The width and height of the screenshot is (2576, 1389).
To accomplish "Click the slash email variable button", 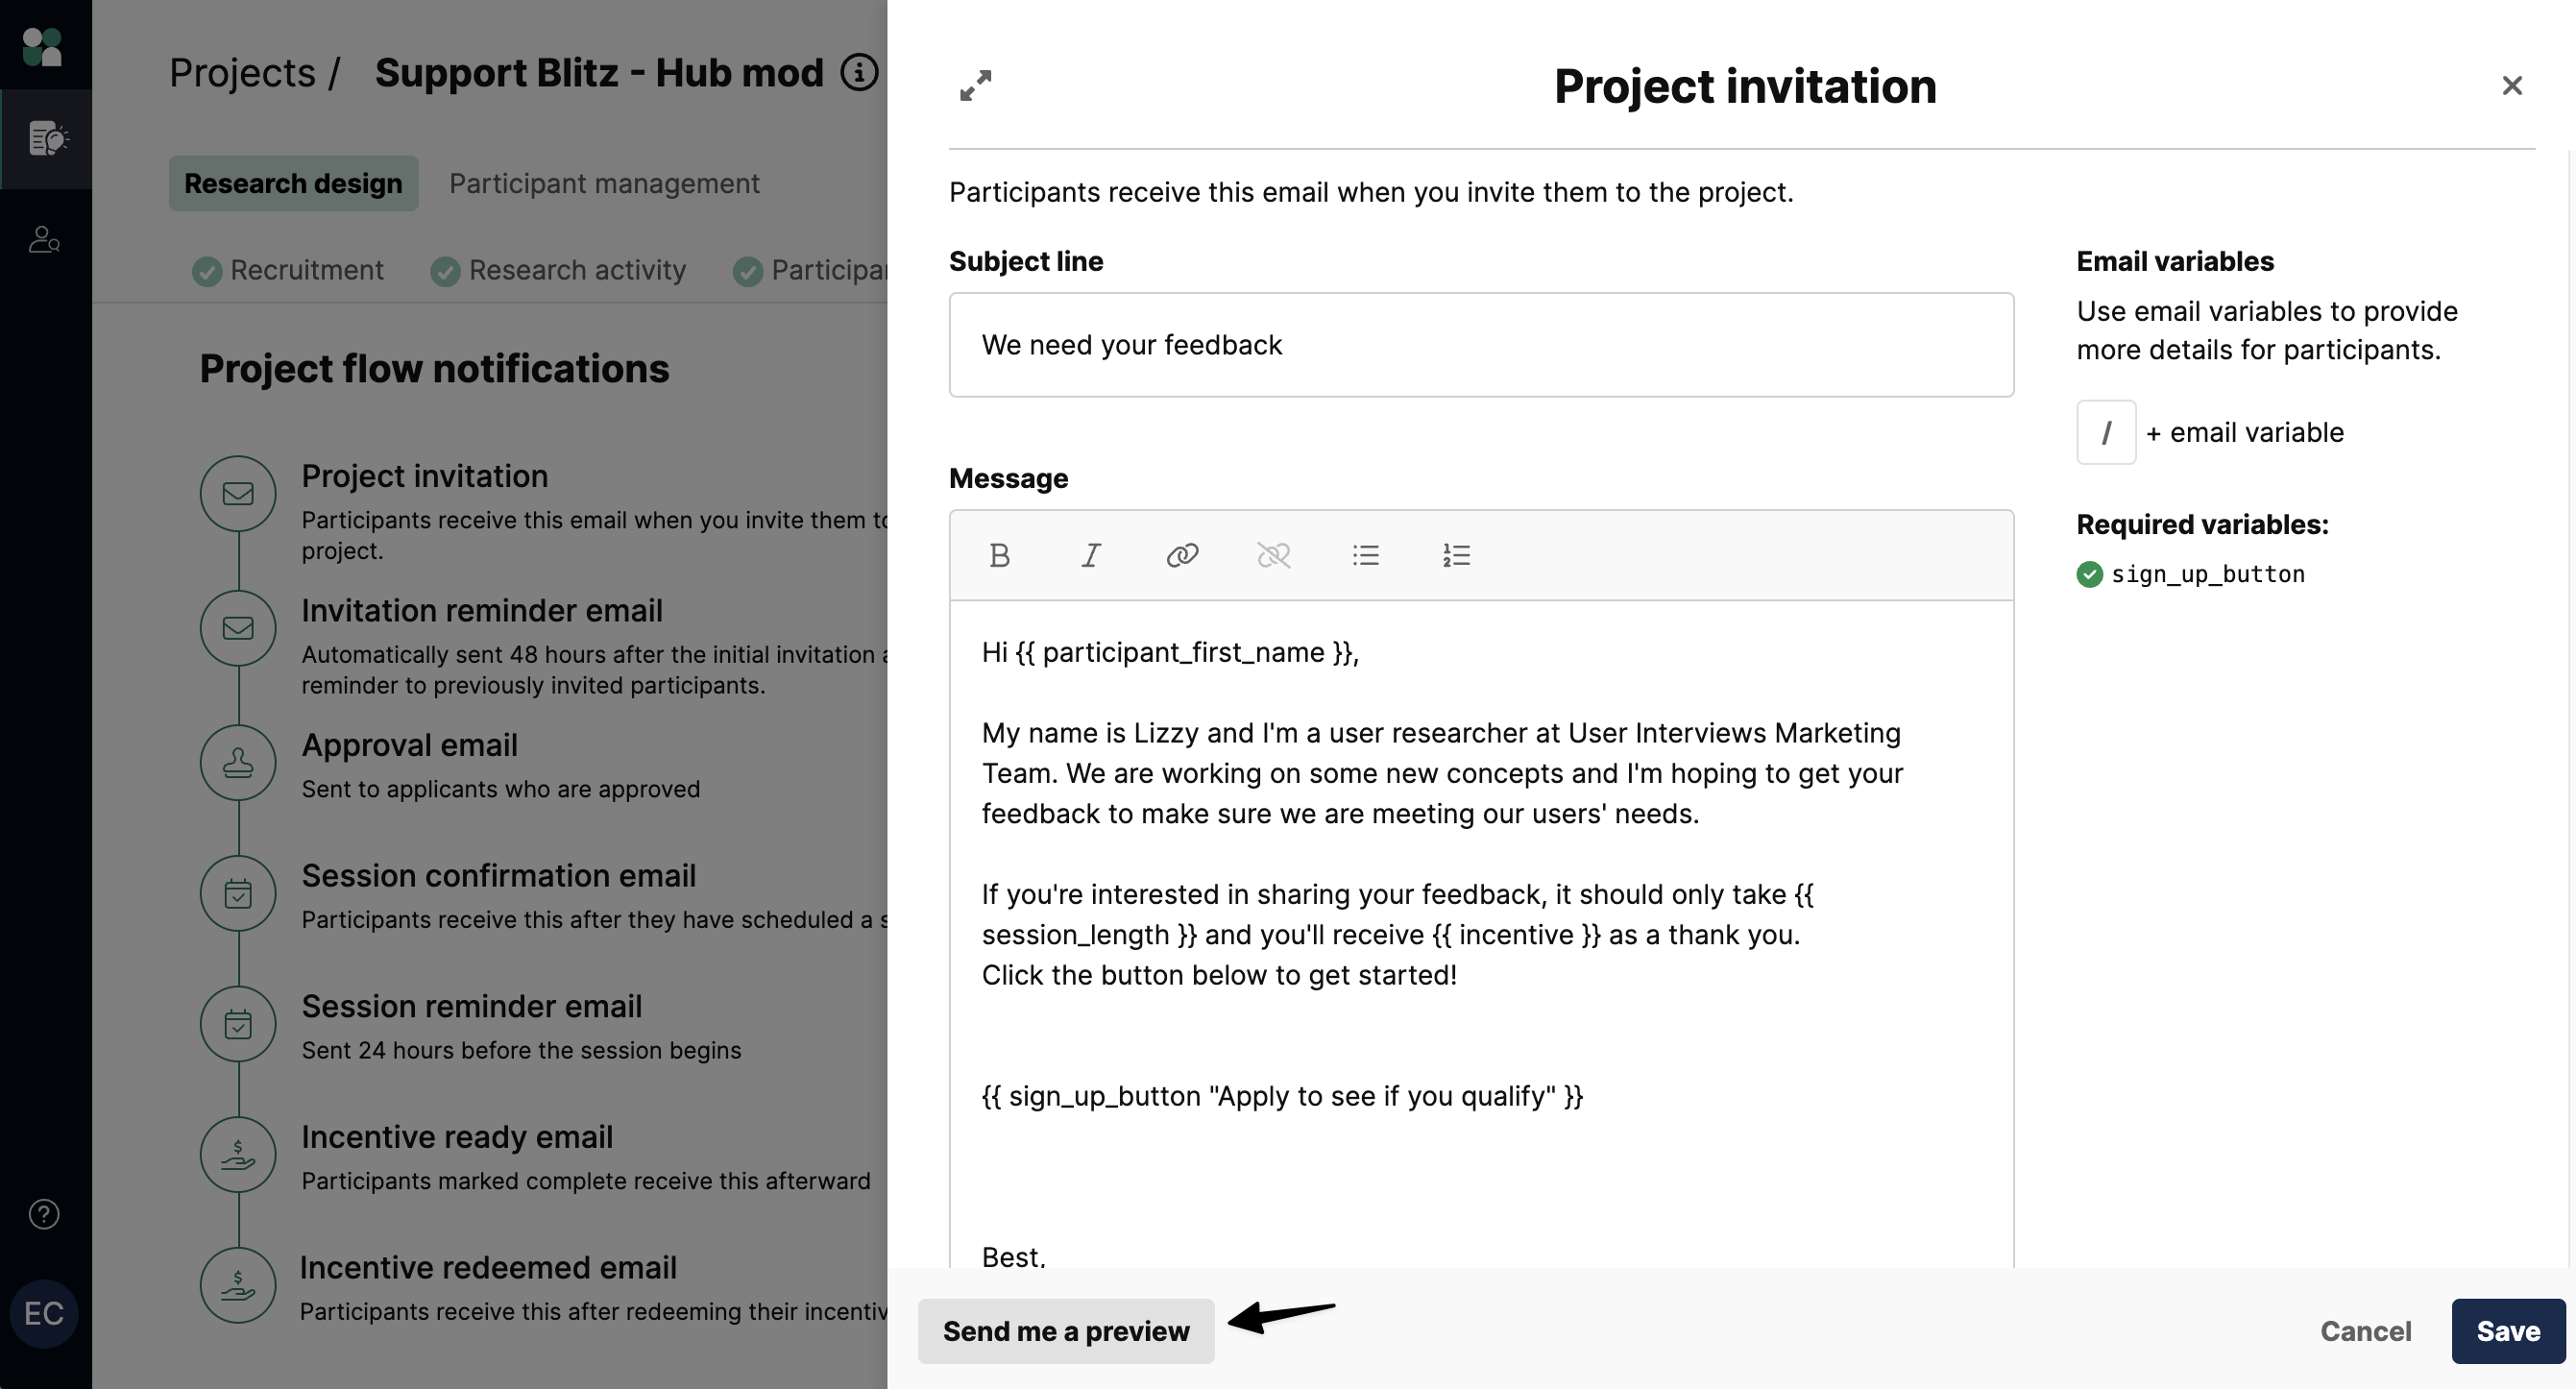I will coord(2106,432).
